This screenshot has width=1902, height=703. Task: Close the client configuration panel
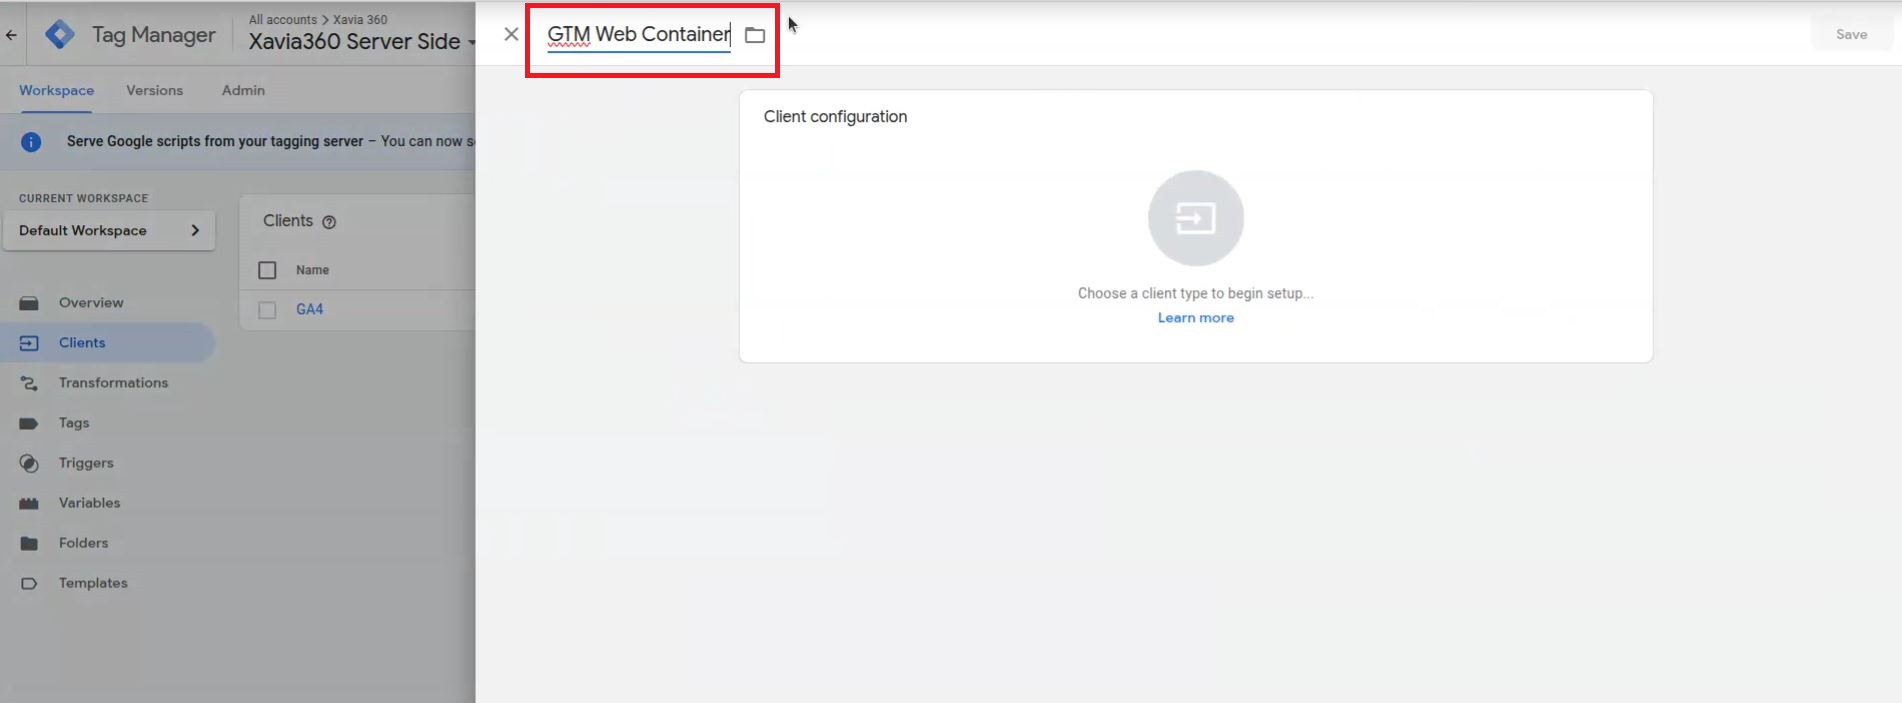pyautogui.click(x=511, y=34)
